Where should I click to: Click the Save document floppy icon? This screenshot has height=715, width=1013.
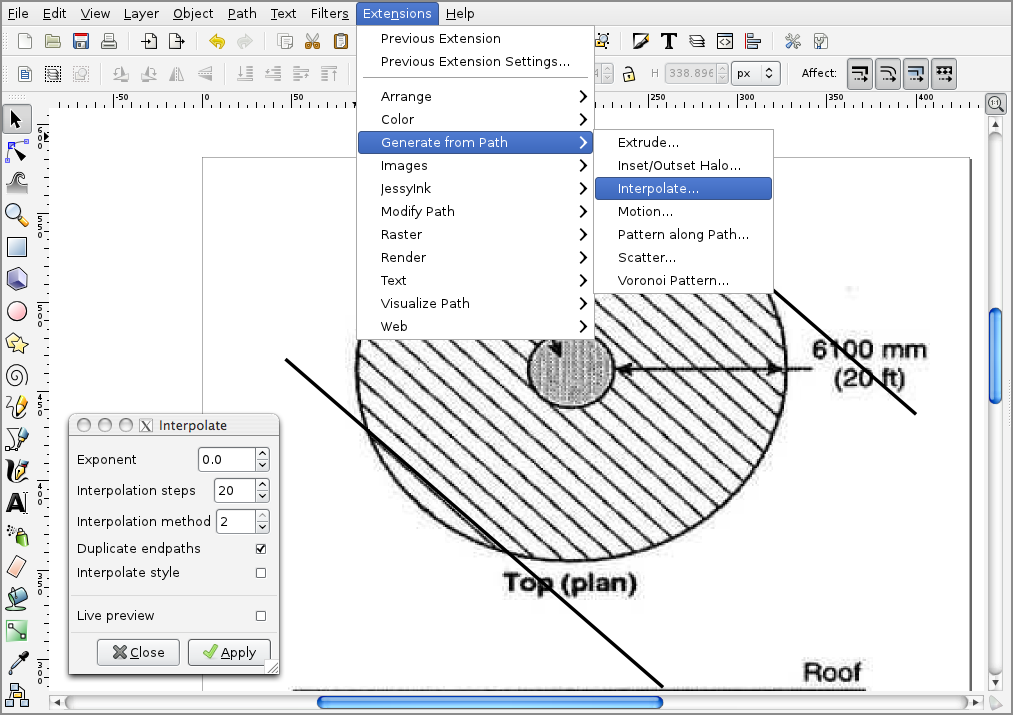(81, 41)
